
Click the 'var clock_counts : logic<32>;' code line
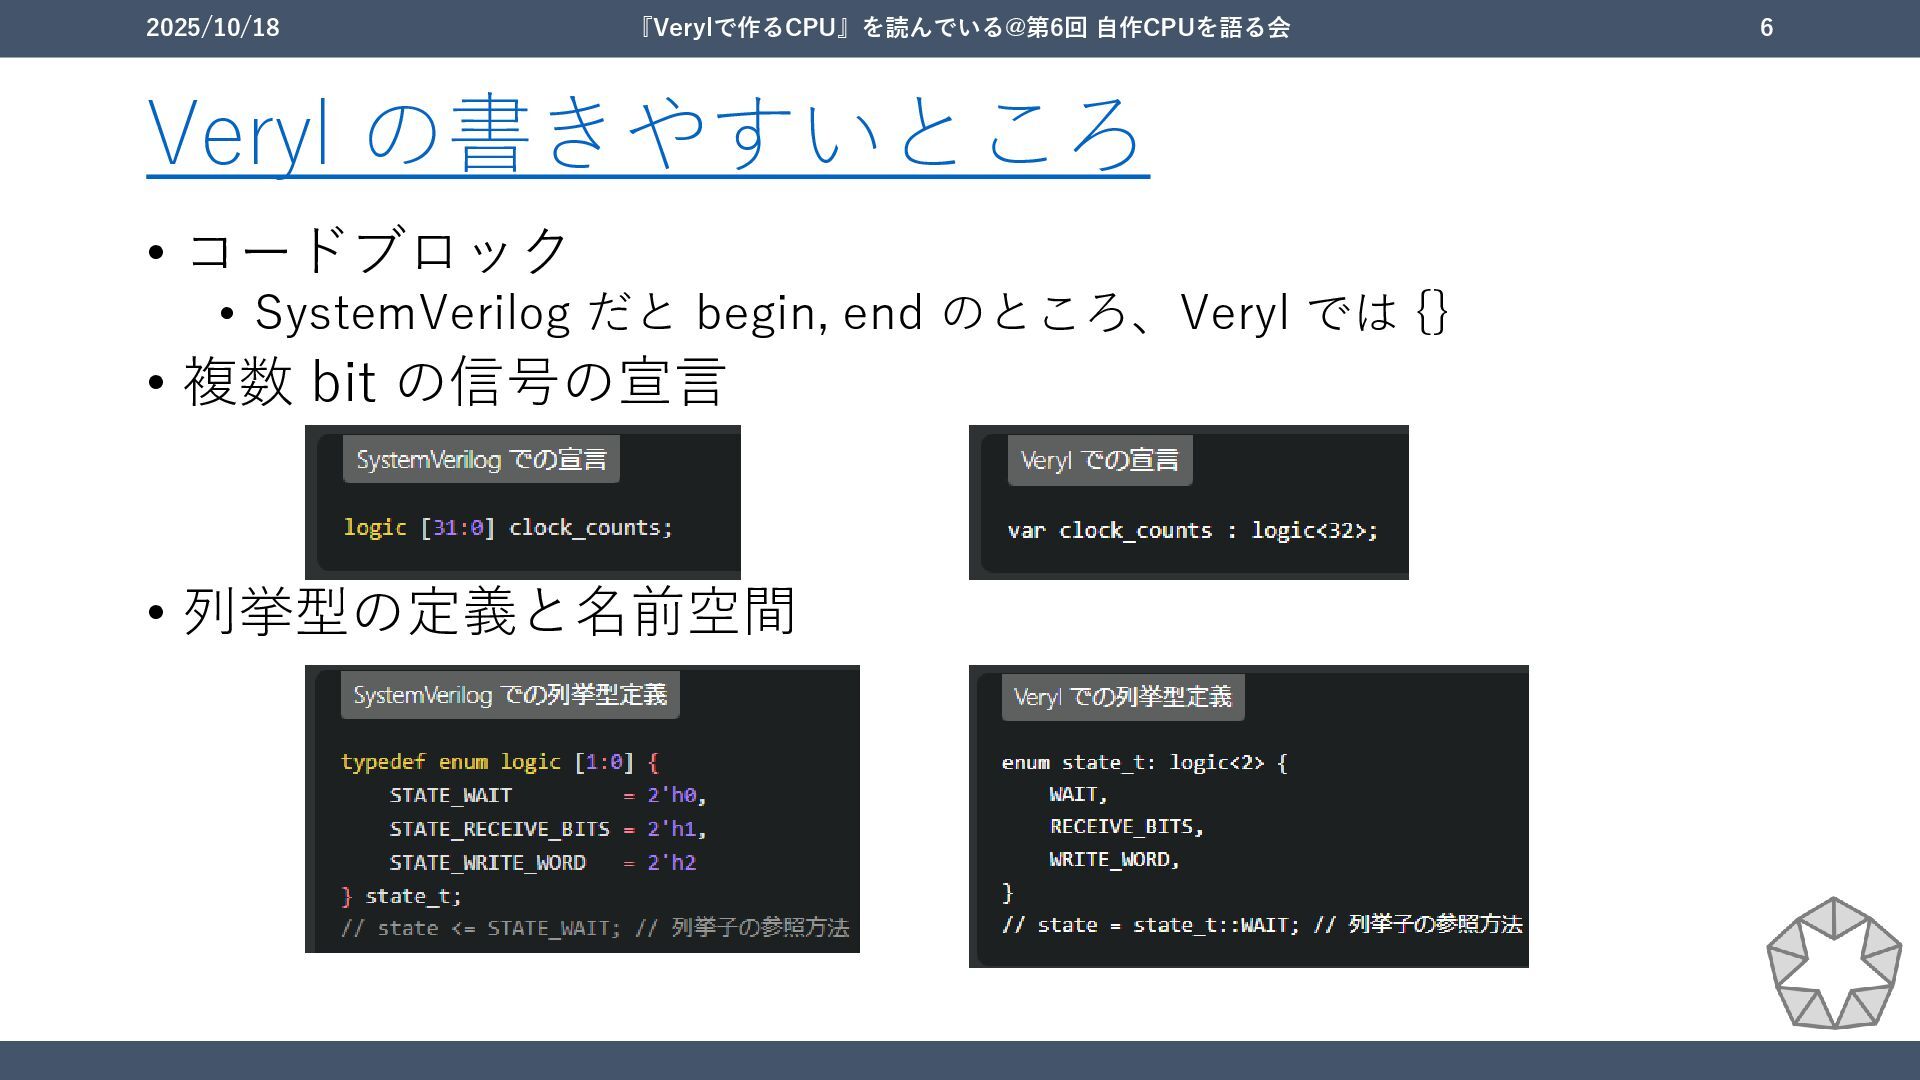point(1192,530)
